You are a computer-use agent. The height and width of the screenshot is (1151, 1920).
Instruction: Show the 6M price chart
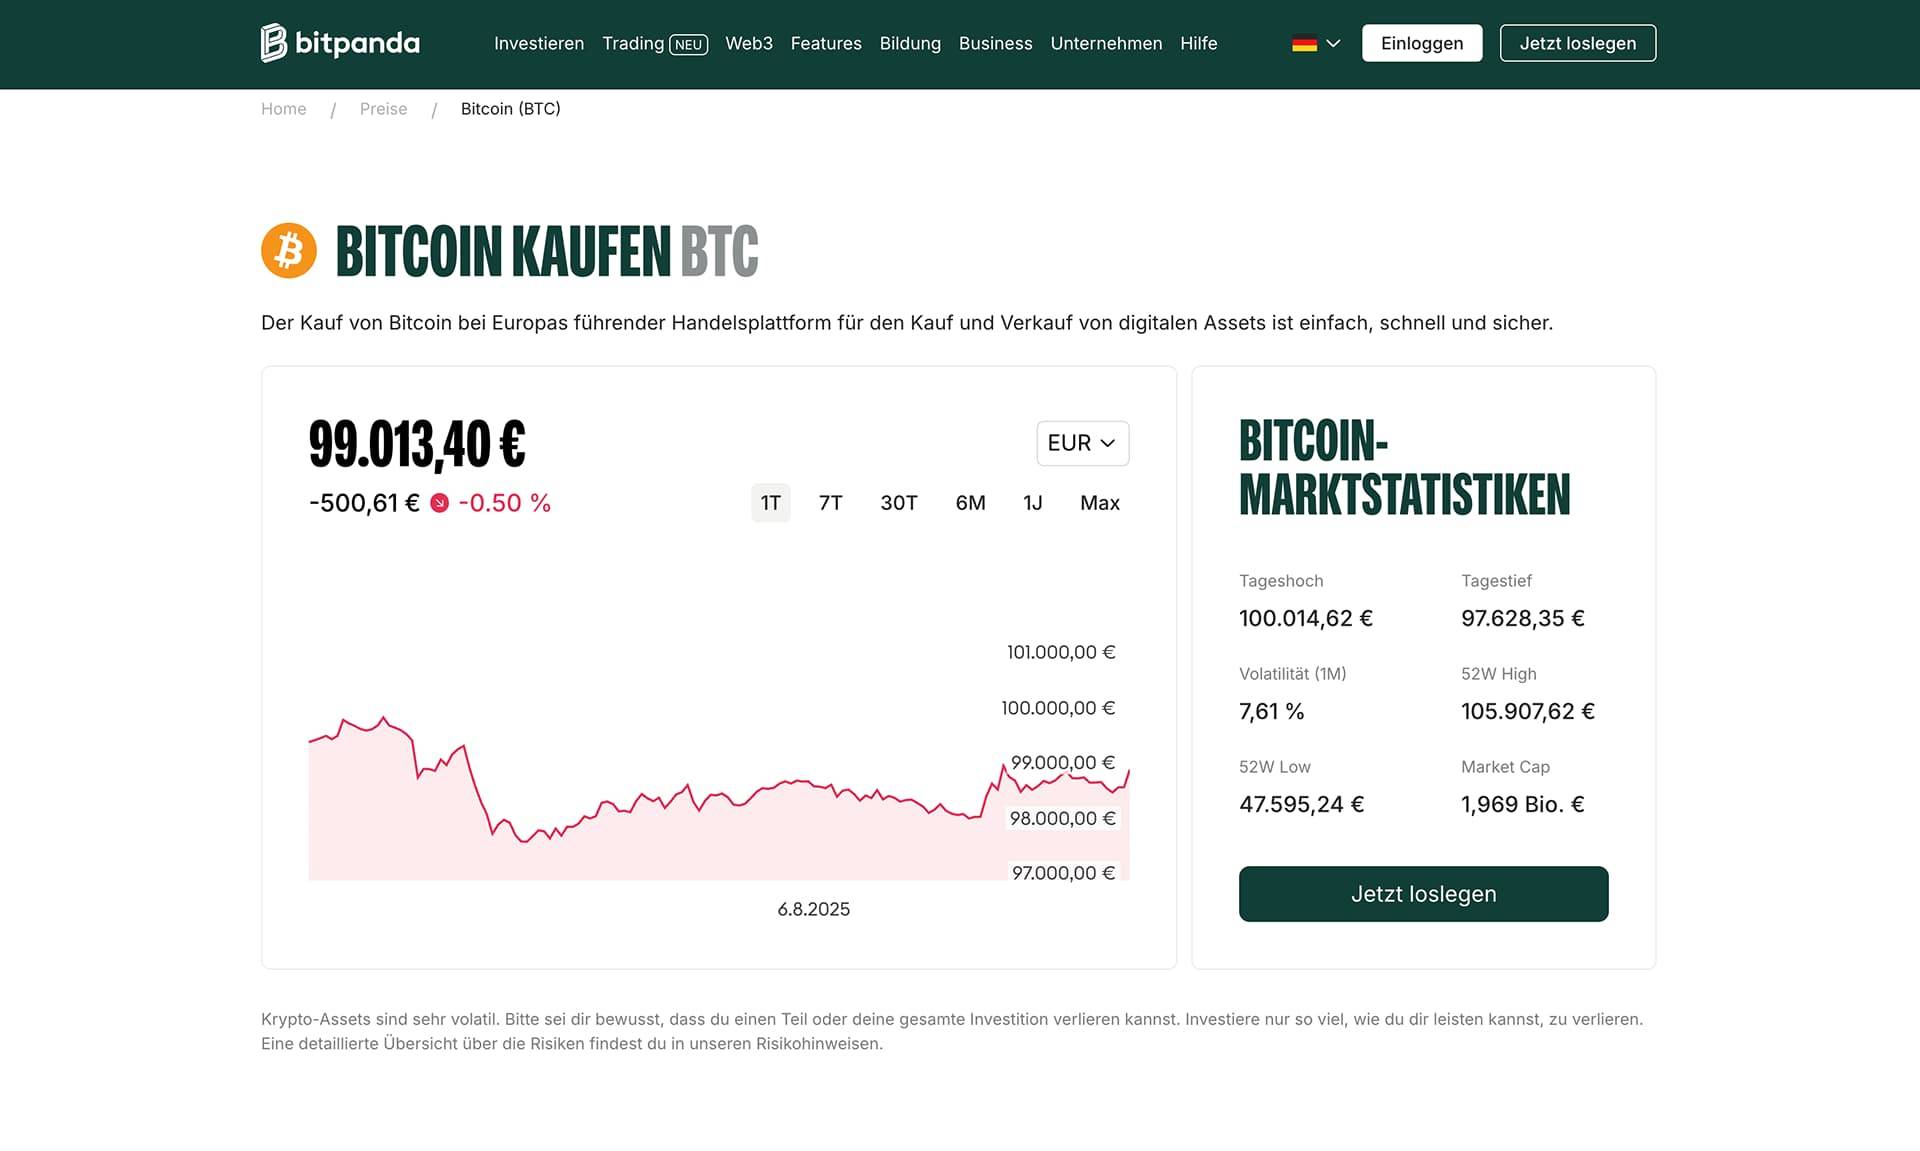coord(970,503)
